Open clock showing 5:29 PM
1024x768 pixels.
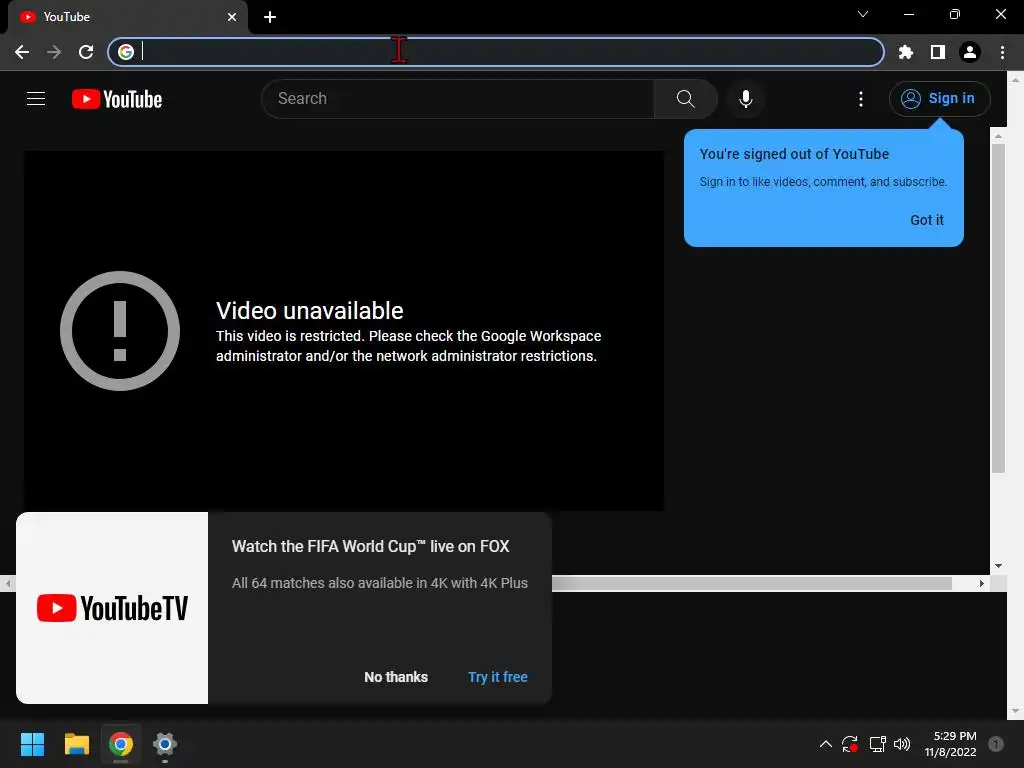pyautogui.click(x=950, y=744)
